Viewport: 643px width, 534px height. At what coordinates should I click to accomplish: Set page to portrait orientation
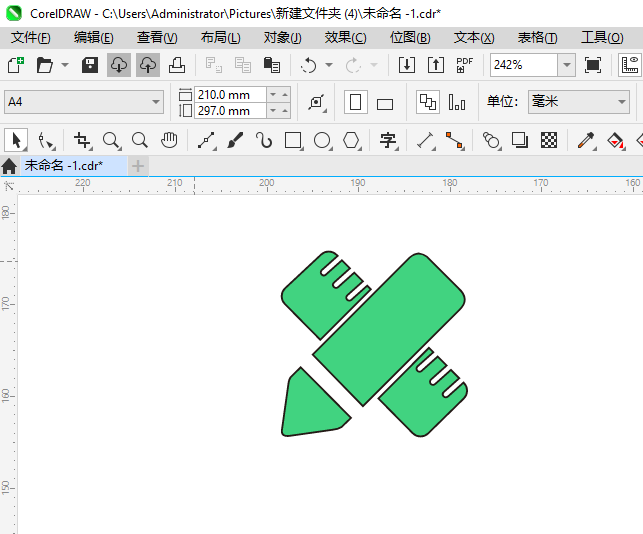point(356,102)
